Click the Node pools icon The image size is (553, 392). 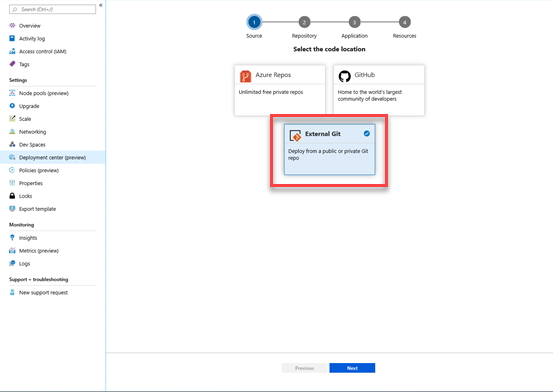click(12, 93)
